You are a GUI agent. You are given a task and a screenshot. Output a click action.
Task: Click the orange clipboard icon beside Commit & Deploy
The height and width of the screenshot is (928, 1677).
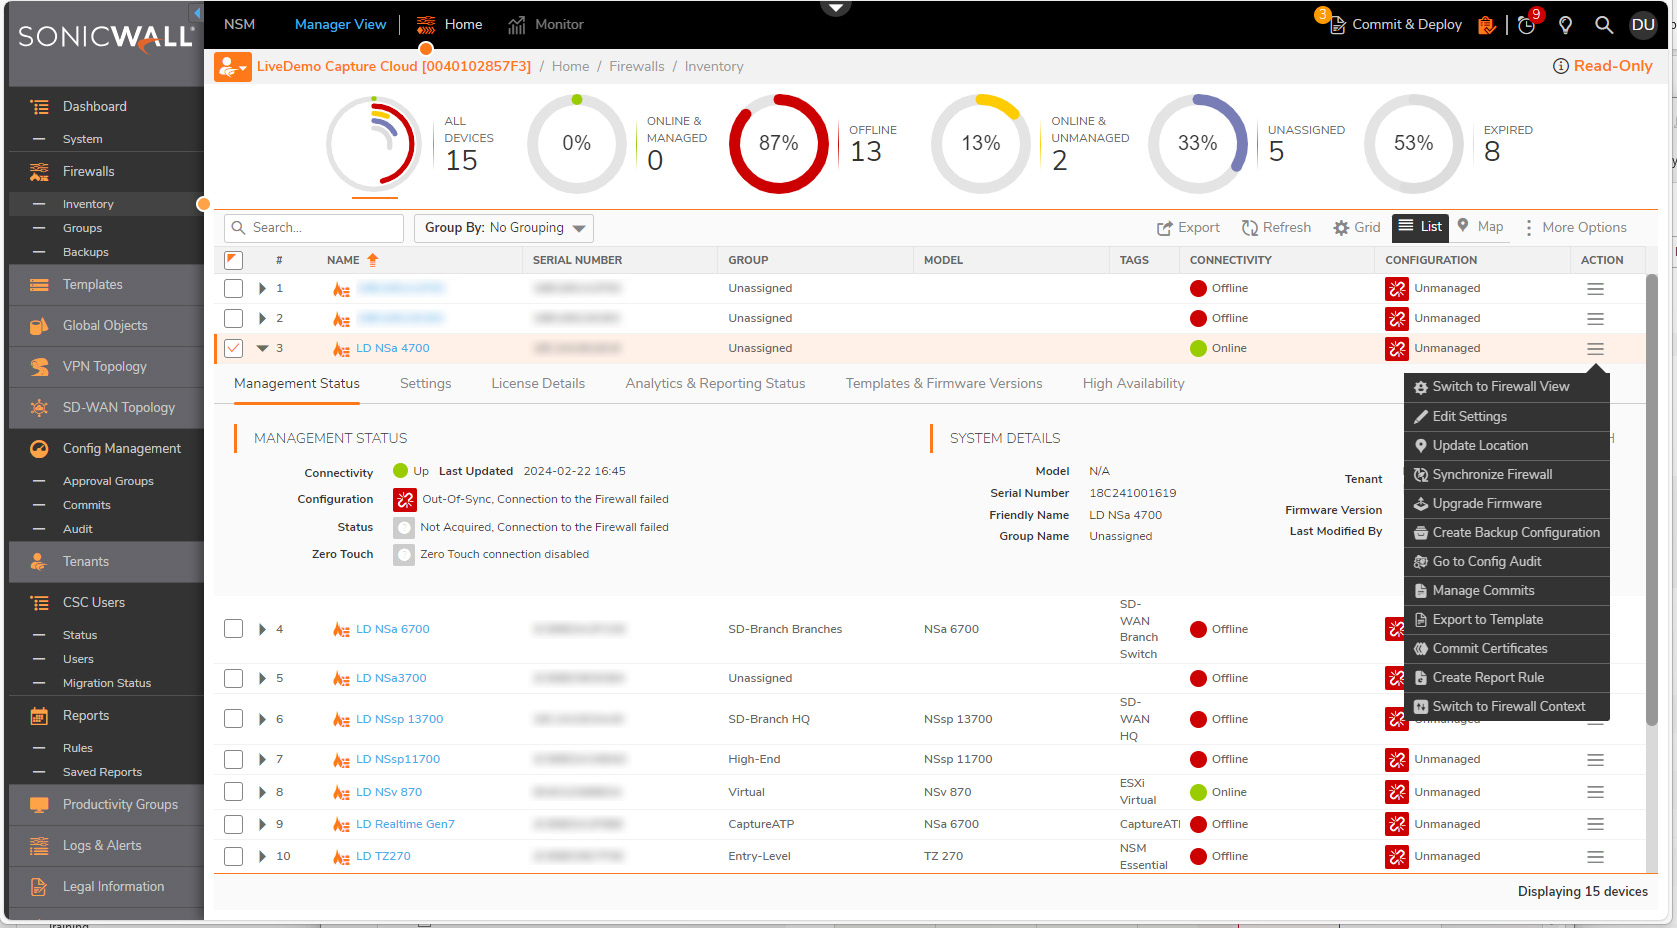point(1487,25)
